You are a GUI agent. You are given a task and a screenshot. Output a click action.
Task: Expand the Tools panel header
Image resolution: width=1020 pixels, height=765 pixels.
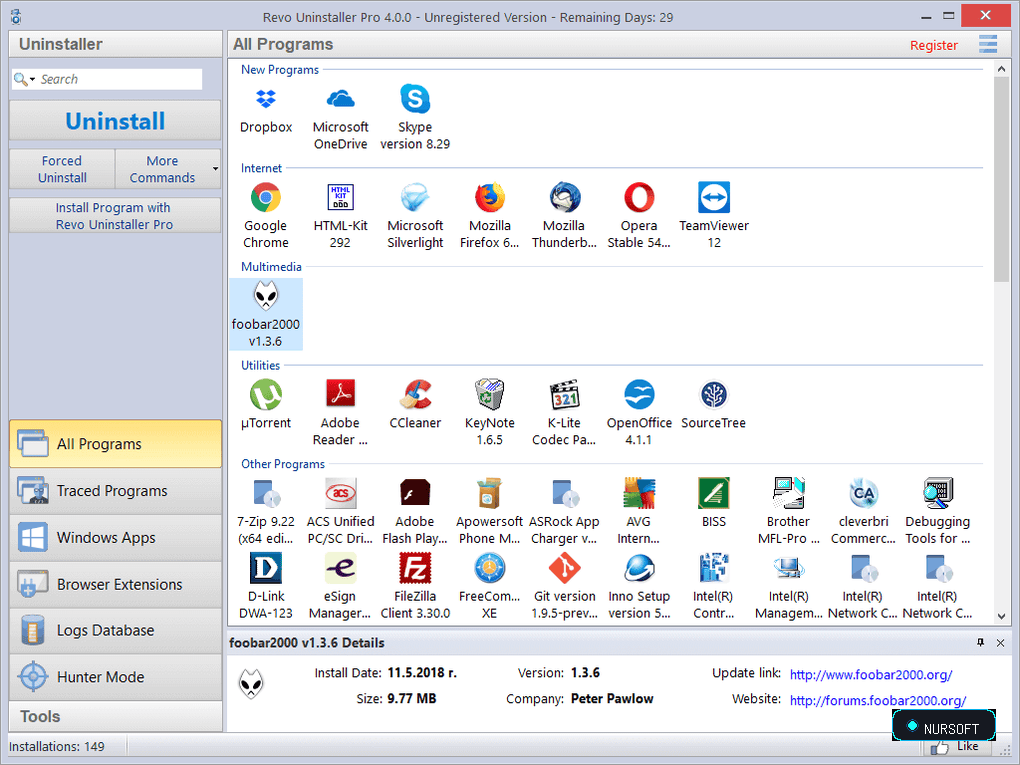(115, 716)
